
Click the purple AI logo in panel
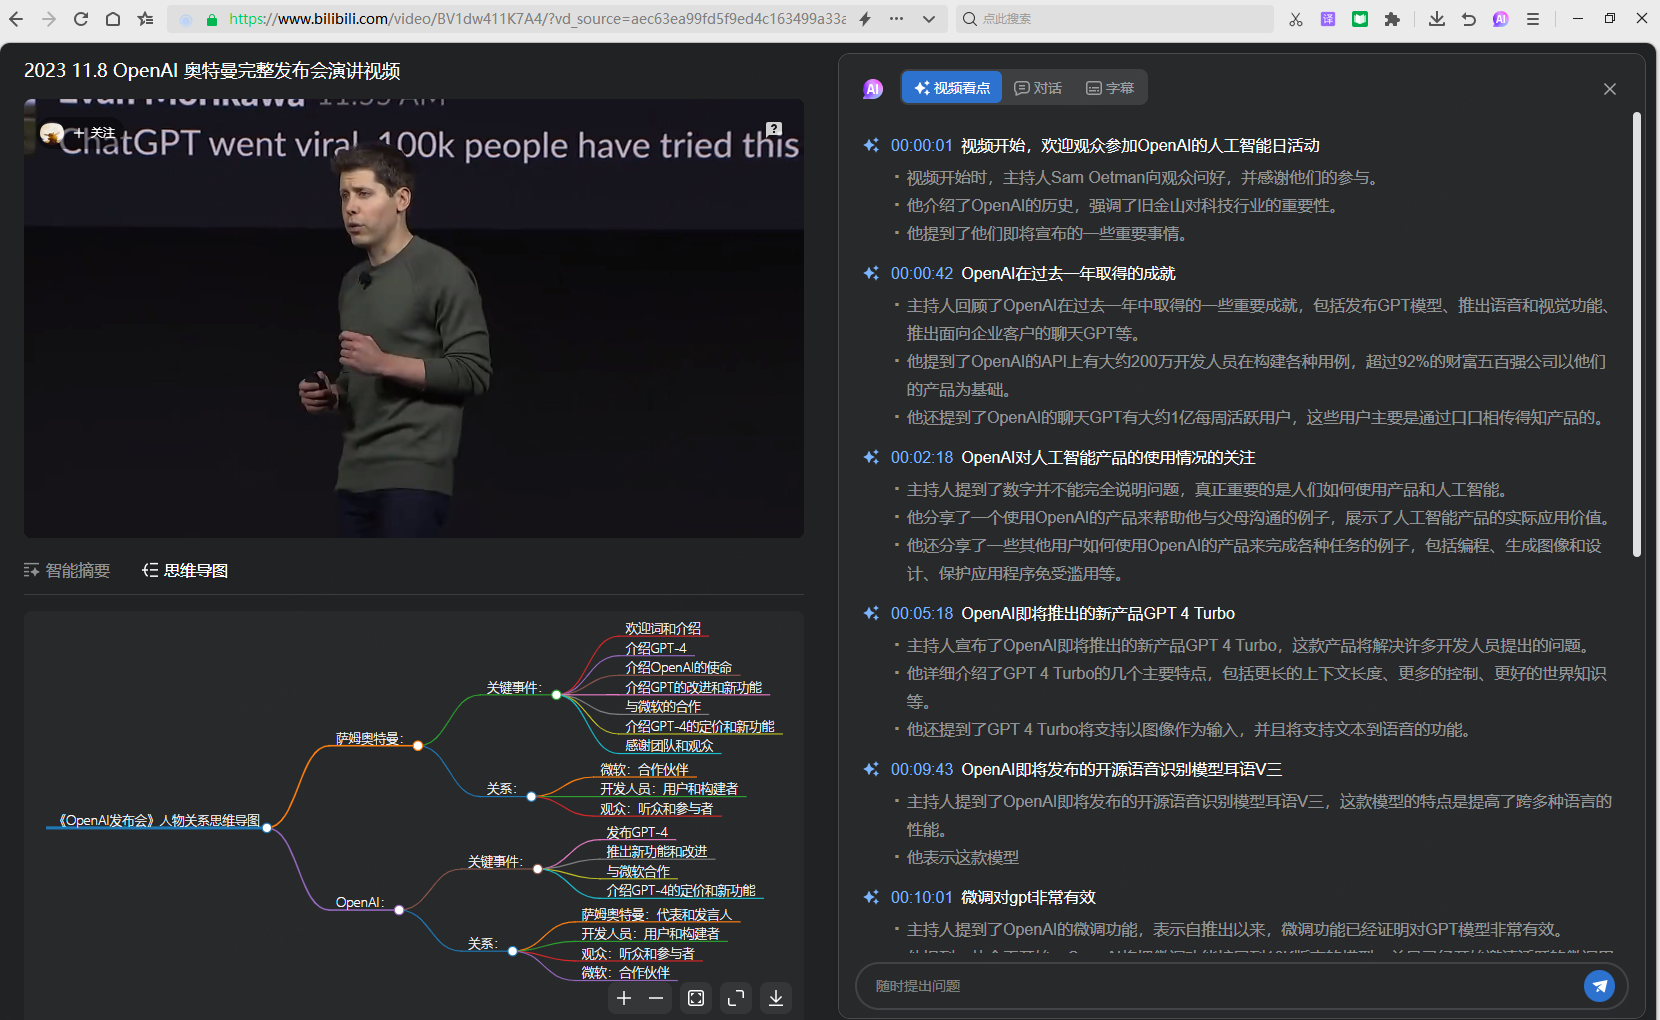873,89
